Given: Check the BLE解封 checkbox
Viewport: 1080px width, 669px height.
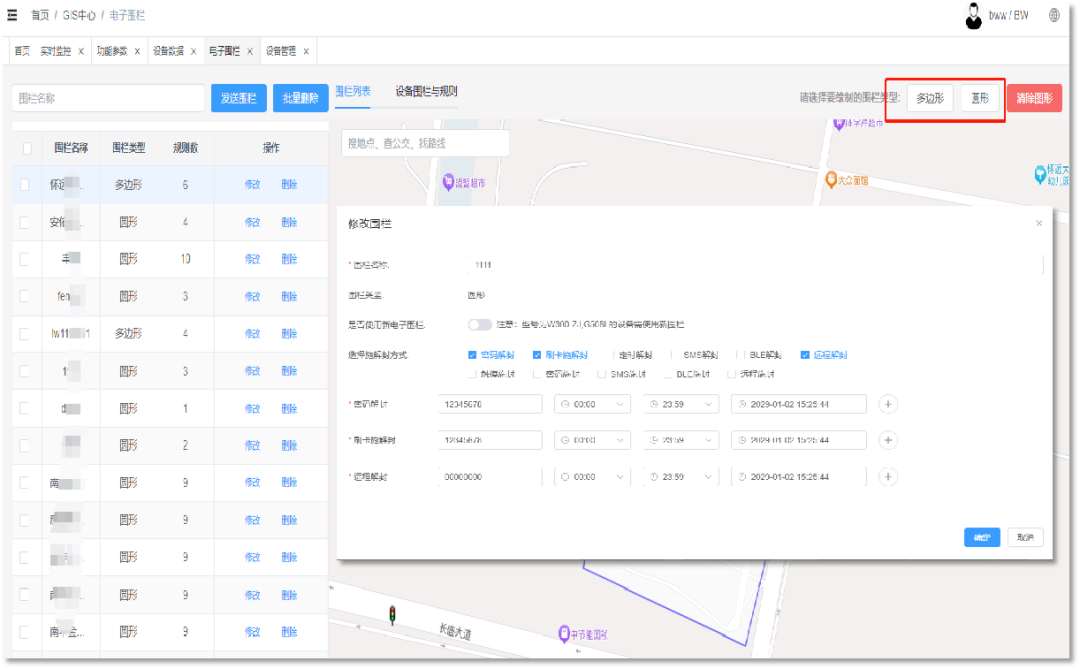Looking at the screenshot, I should [739, 355].
